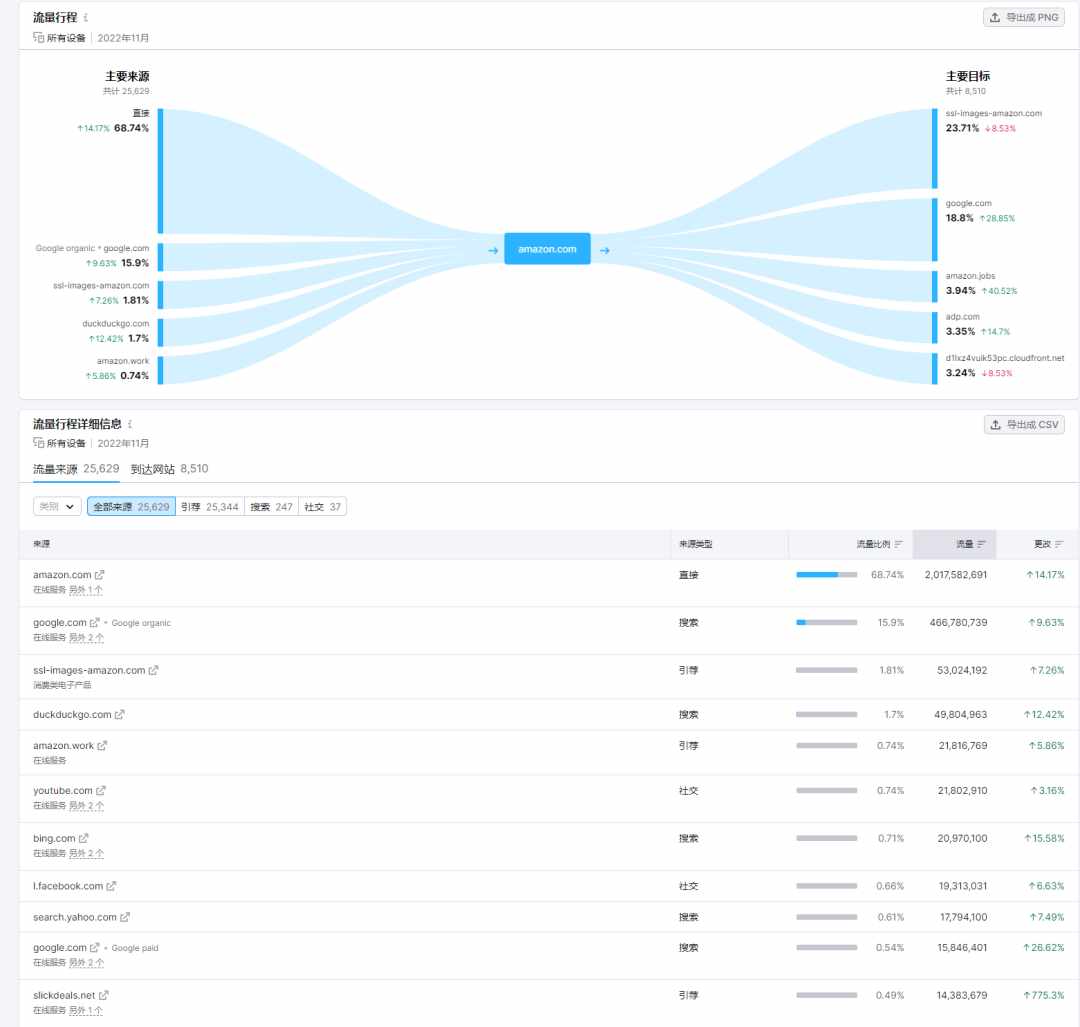The image size is (1080, 1027).
Task: Export traffic journey details as CSV
Action: tap(1024, 424)
